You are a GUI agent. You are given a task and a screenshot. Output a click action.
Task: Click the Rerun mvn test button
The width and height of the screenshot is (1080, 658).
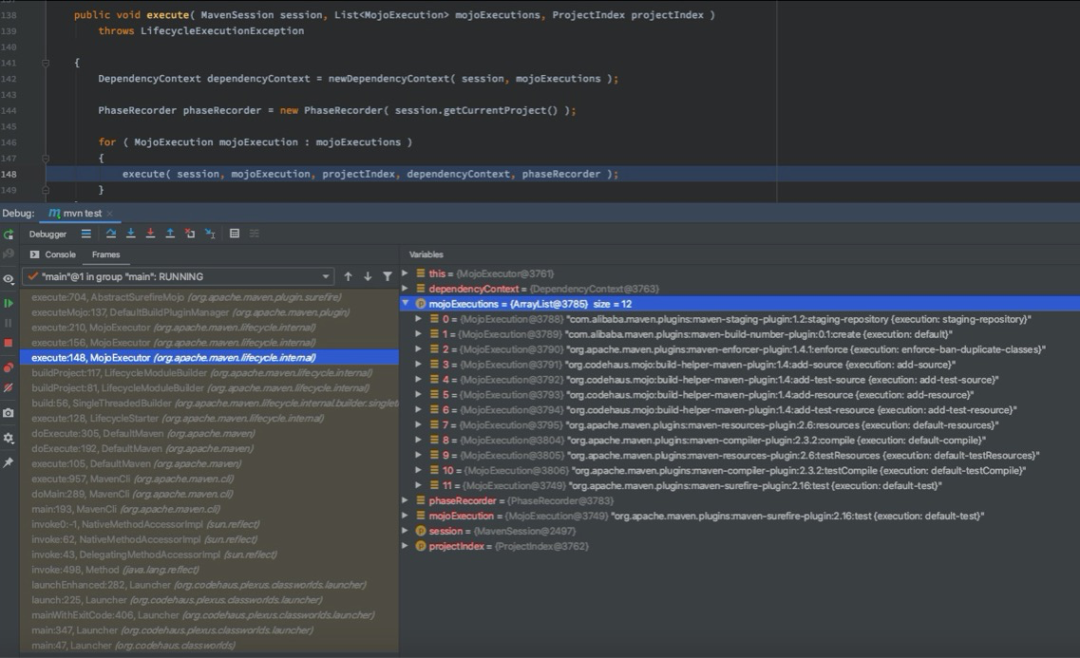[9, 234]
